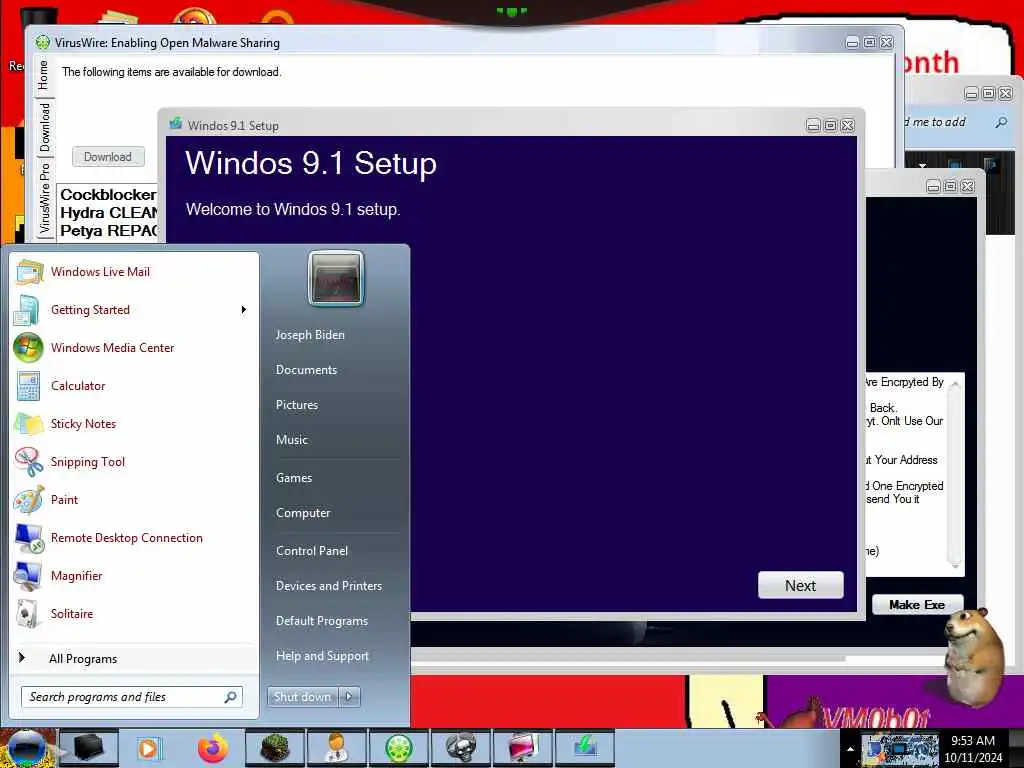Open media player taskbar icon
Image resolution: width=1024 pixels, height=768 pixels.
[148, 748]
